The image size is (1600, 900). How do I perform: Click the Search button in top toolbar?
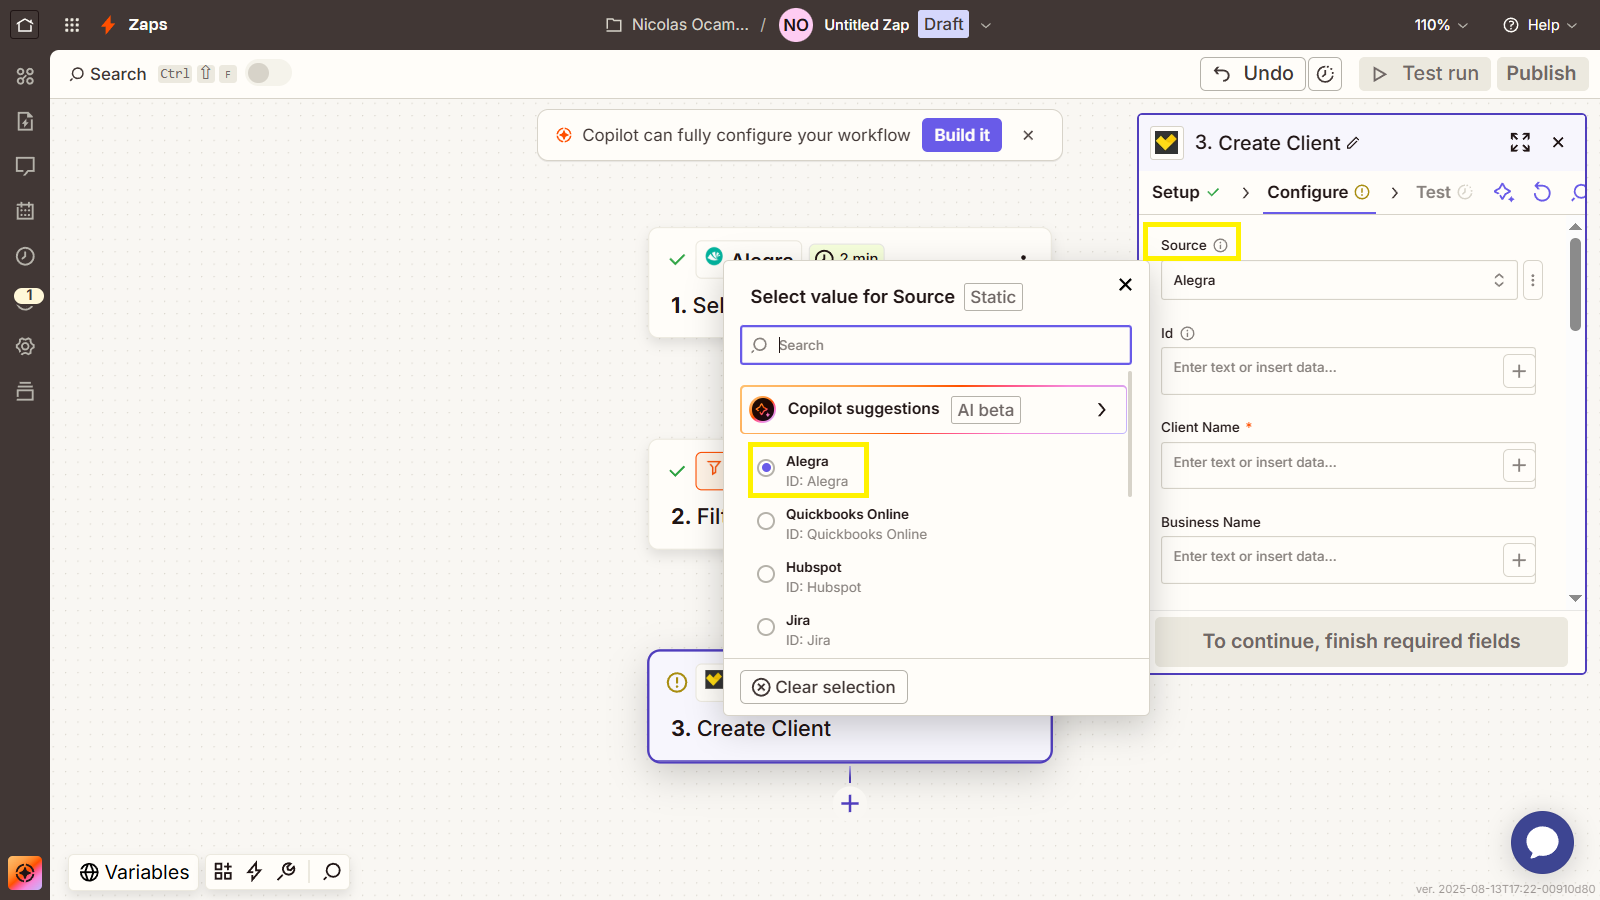pos(108,74)
